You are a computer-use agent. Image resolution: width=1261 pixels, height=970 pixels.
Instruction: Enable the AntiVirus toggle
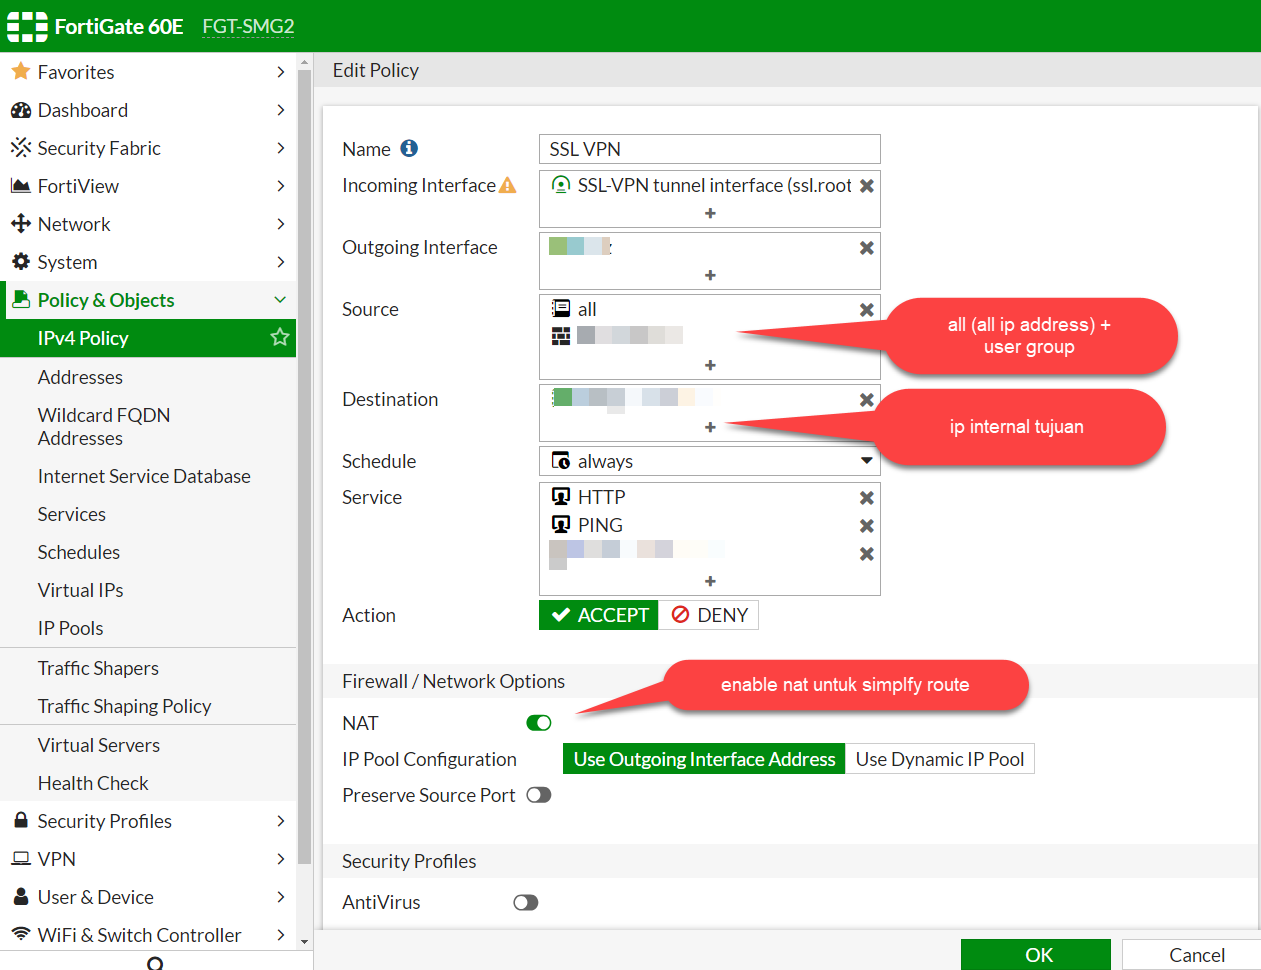pos(526,902)
